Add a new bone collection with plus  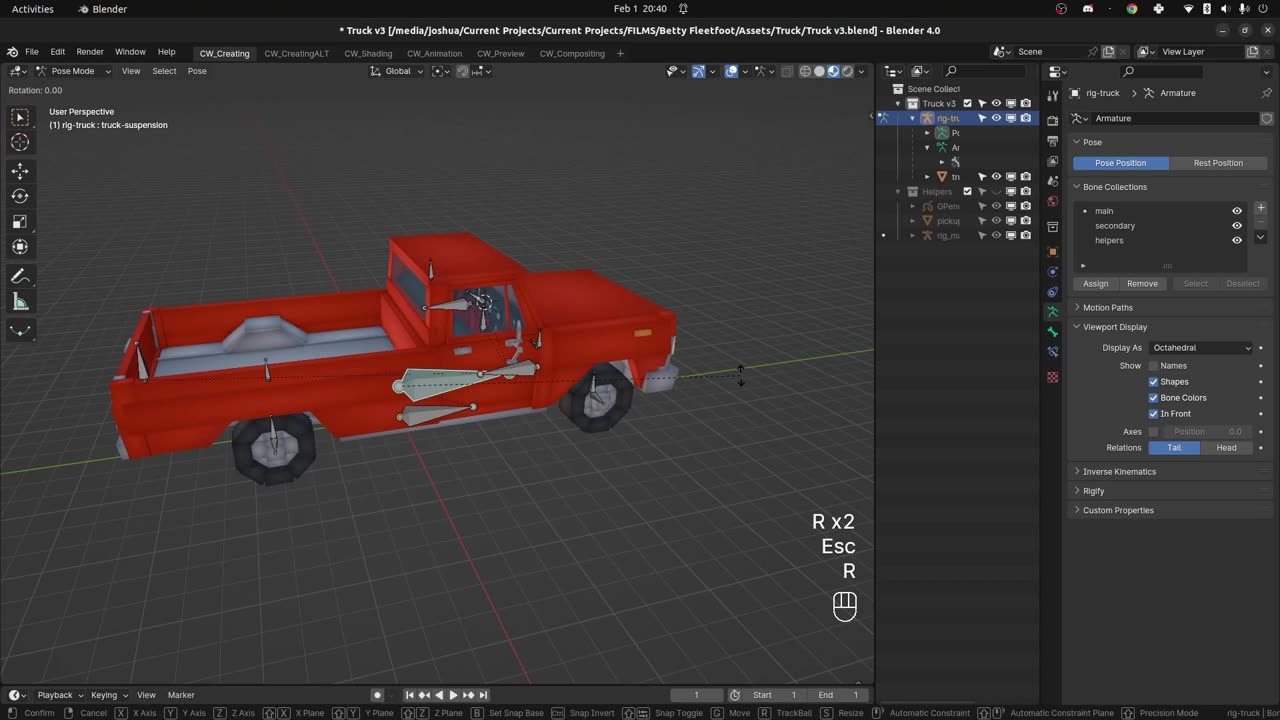[x=1260, y=208]
